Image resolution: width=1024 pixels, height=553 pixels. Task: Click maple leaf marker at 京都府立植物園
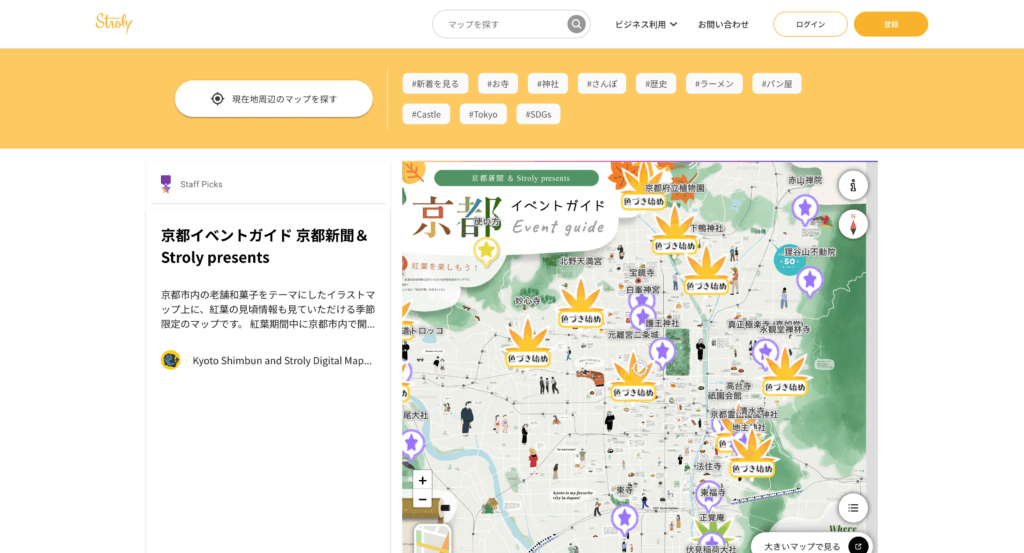(643, 187)
